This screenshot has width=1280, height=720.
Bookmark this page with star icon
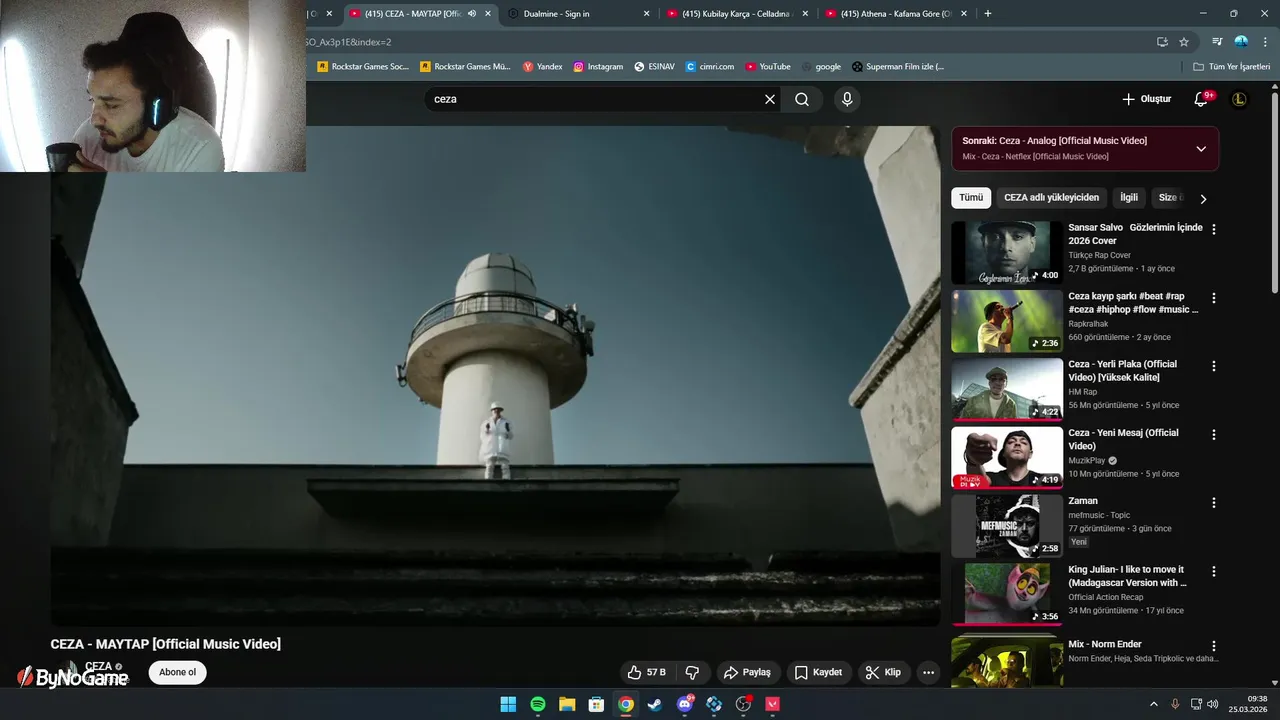point(1184,42)
